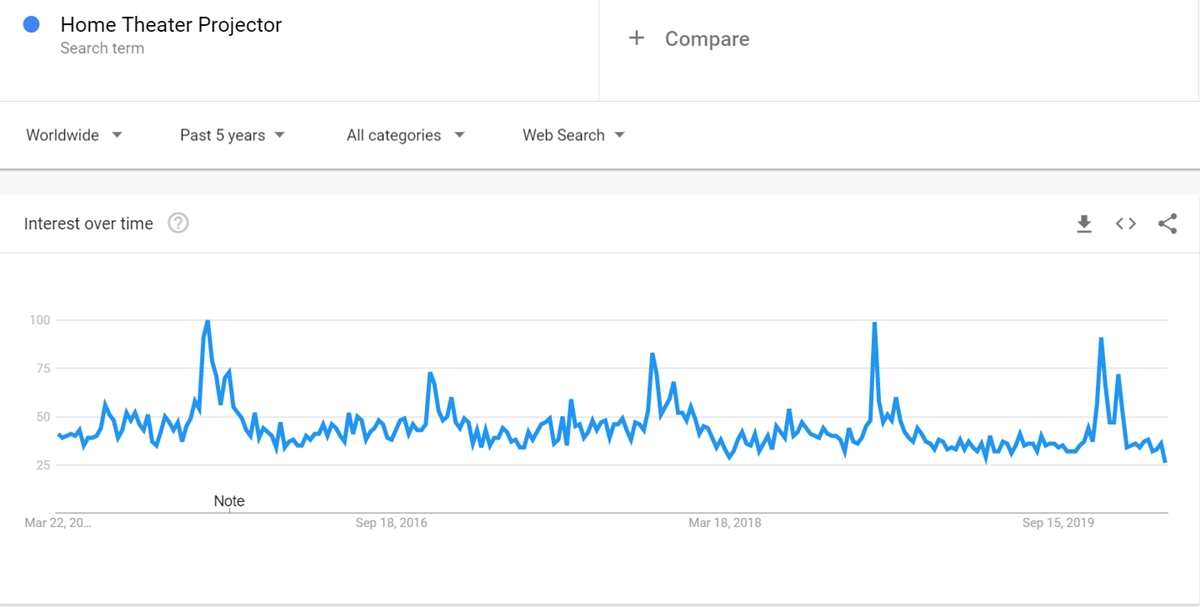Expand the Past 5 years time range

[232, 135]
